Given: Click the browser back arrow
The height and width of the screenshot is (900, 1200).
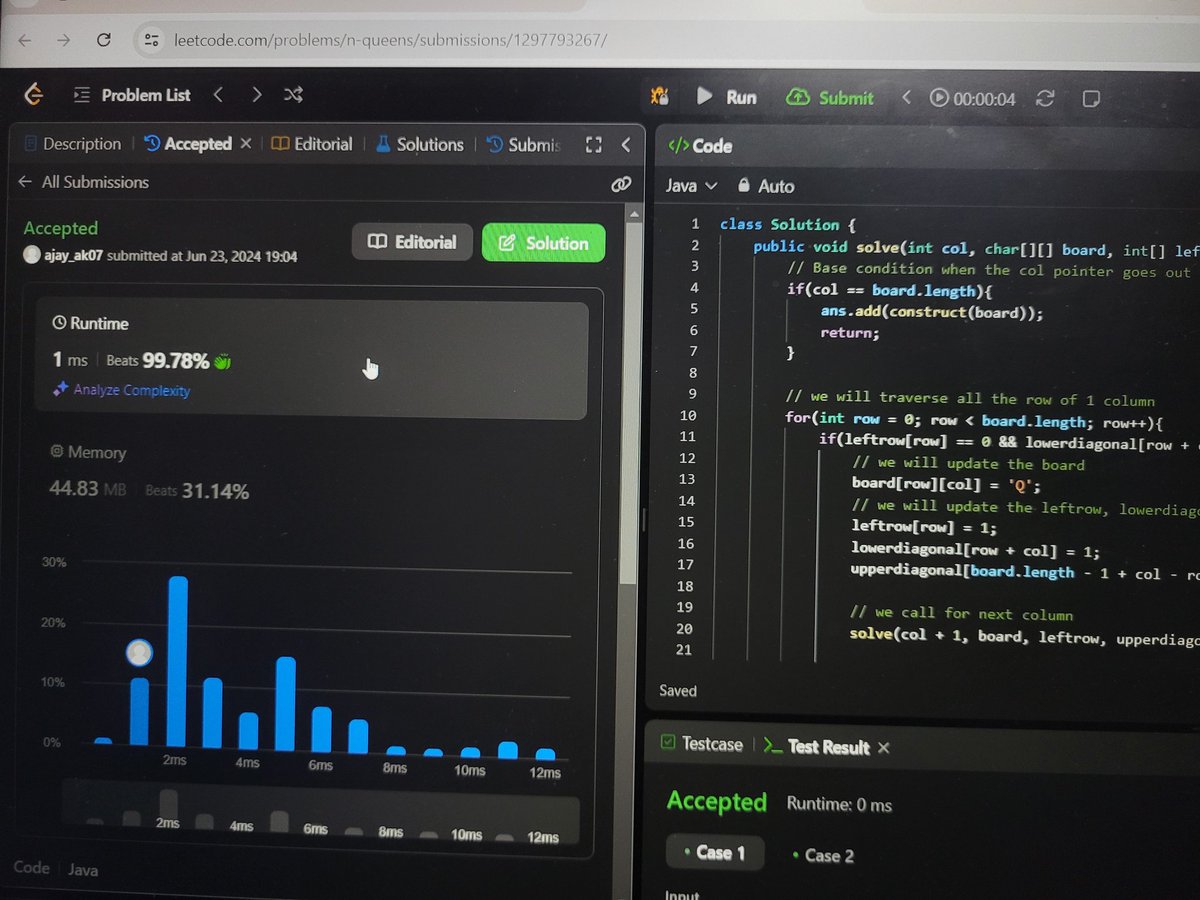Looking at the screenshot, I should pyautogui.click(x=25, y=40).
